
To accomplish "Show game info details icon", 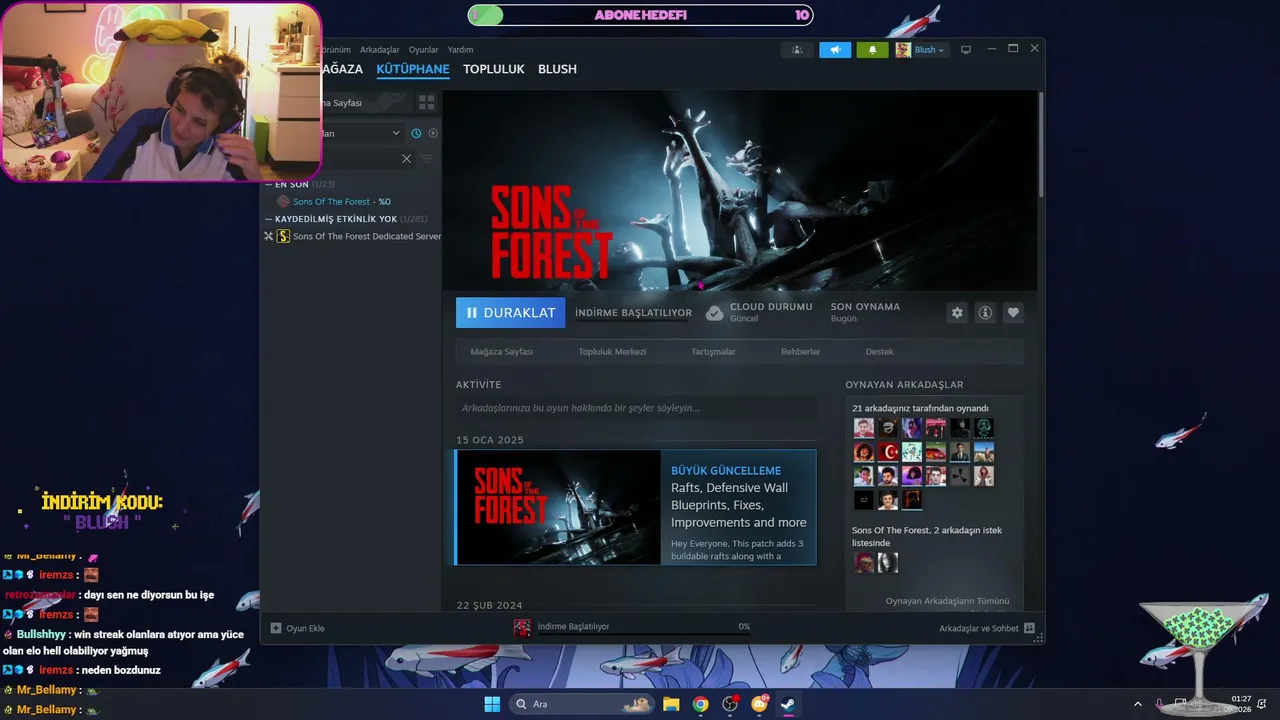I will 985,313.
